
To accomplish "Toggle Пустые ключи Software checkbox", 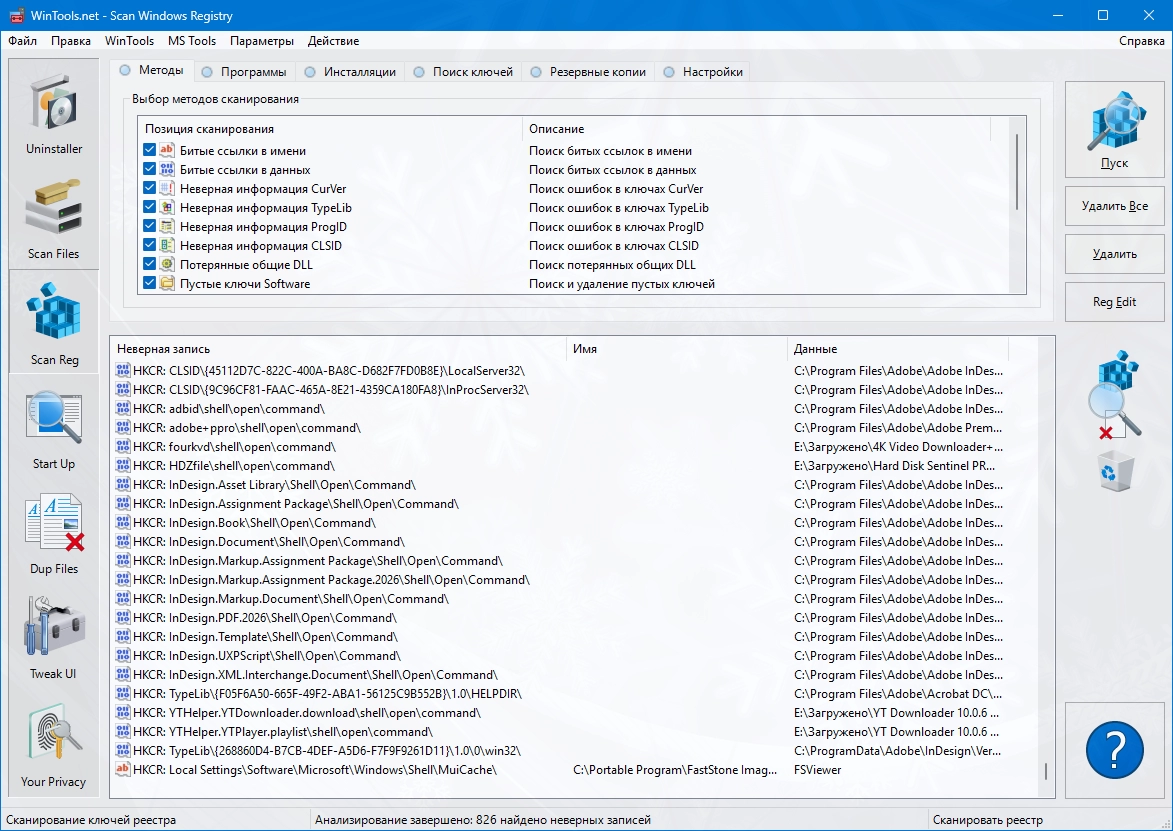I will click(149, 283).
